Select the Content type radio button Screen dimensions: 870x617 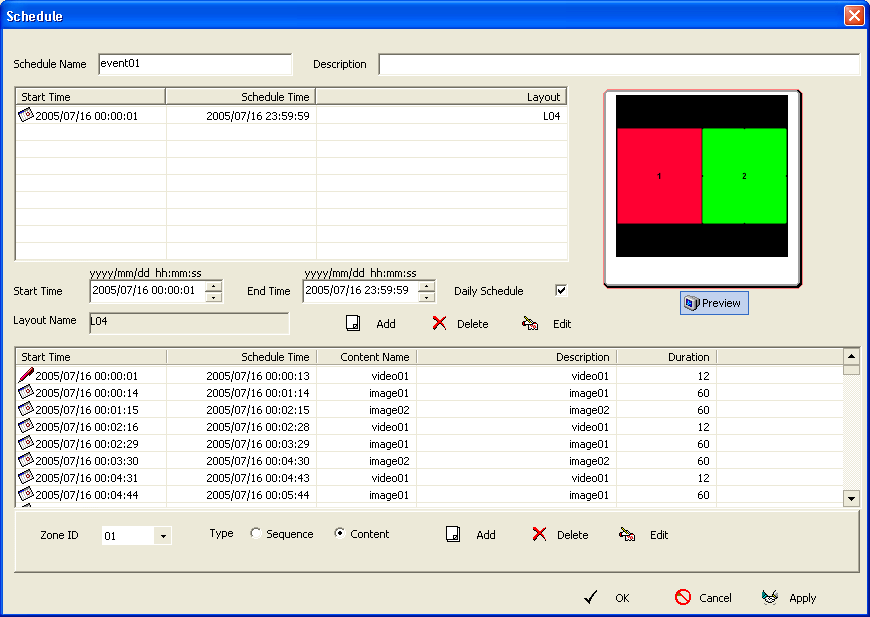340,533
